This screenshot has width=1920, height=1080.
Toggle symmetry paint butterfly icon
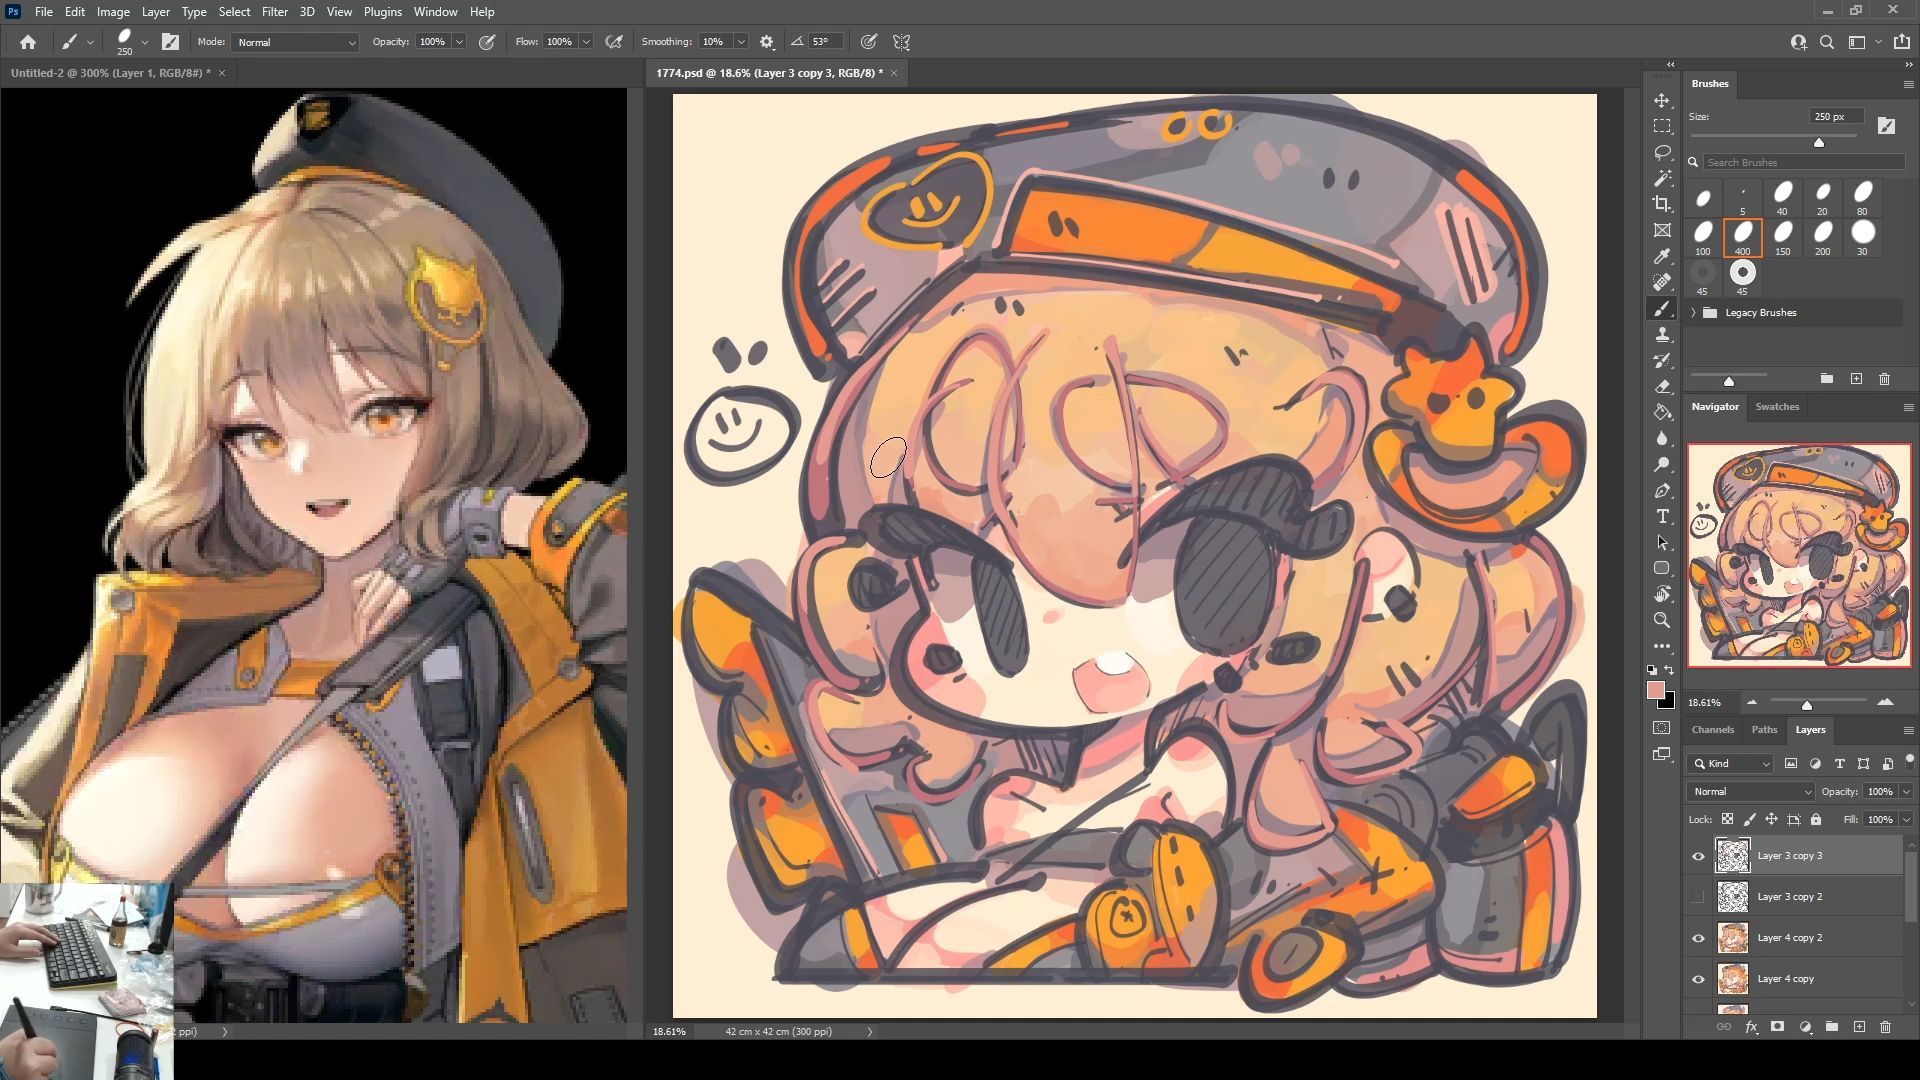coord(901,42)
